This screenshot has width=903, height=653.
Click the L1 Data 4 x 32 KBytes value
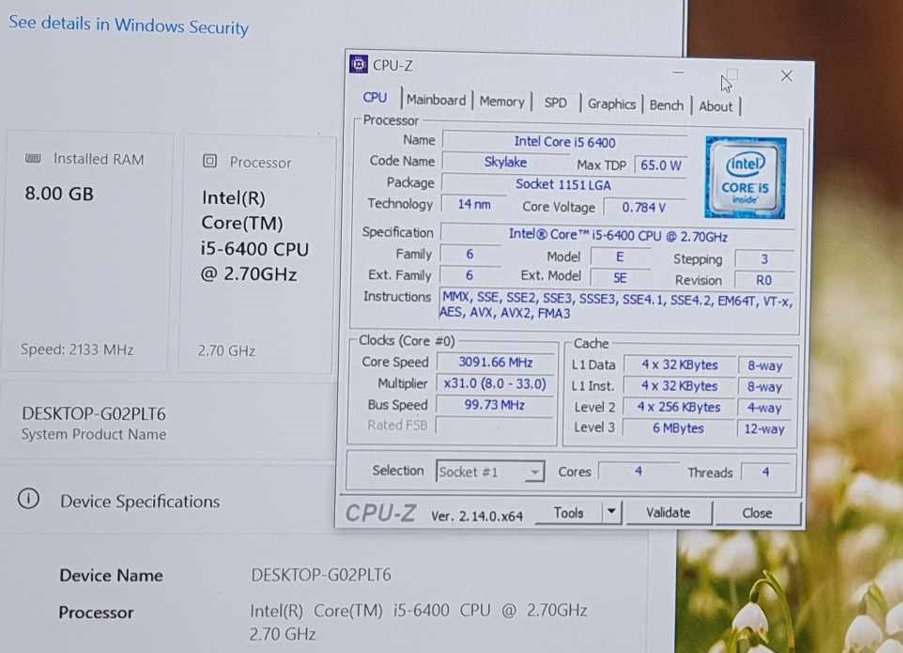pyautogui.click(x=680, y=365)
